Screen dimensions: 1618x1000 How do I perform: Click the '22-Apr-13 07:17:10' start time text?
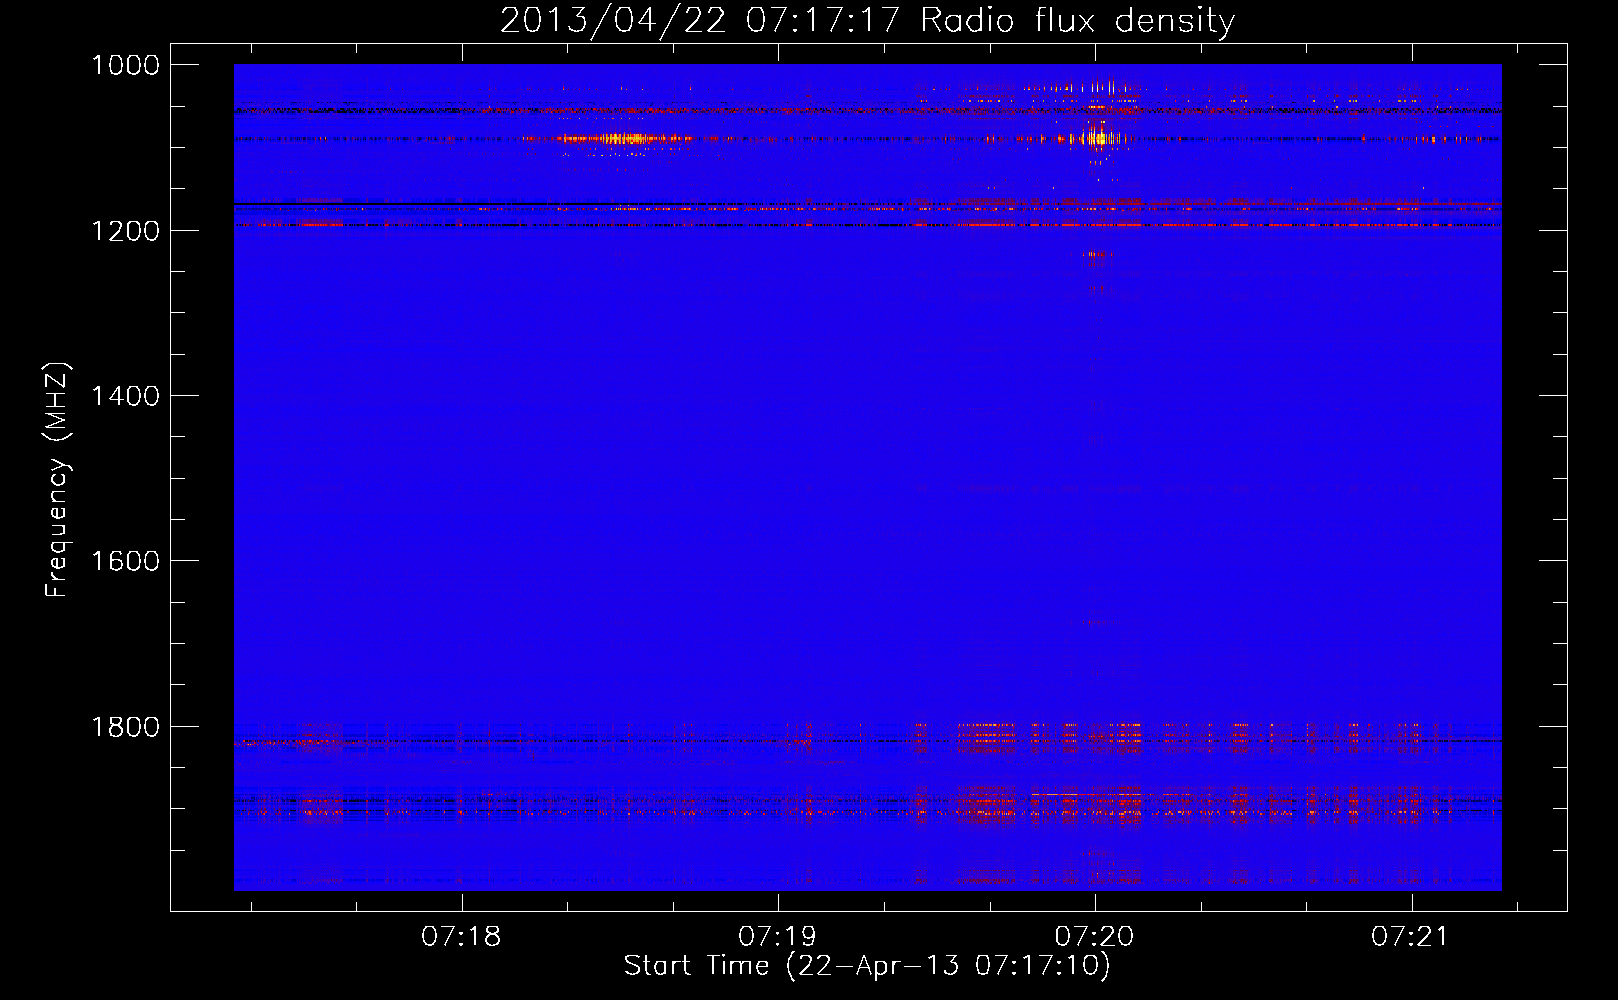948,965
